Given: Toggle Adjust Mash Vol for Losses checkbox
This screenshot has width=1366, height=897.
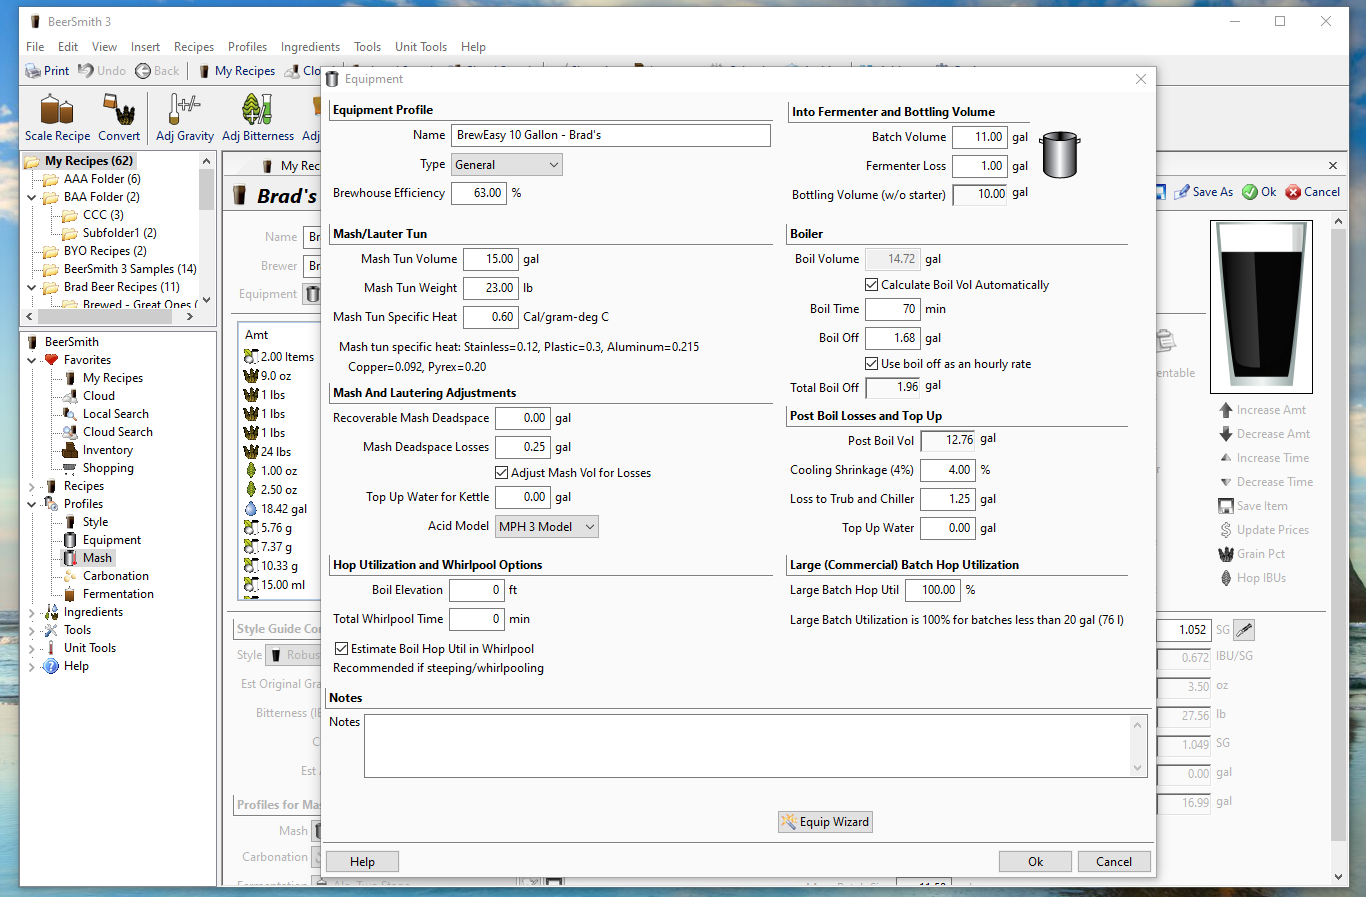Looking at the screenshot, I should 501,473.
